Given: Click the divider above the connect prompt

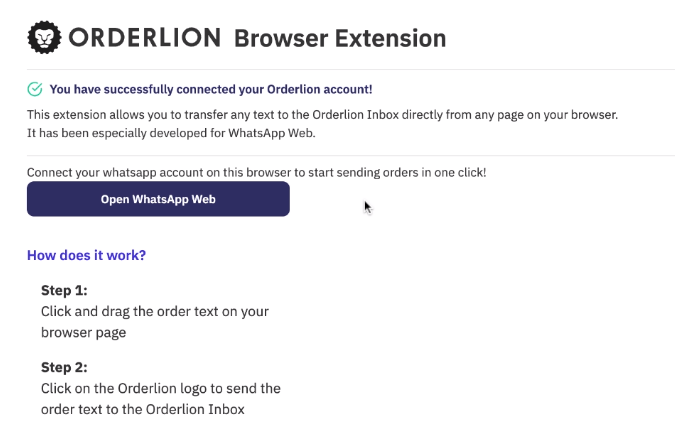Looking at the screenshot, I should (350, 155).
